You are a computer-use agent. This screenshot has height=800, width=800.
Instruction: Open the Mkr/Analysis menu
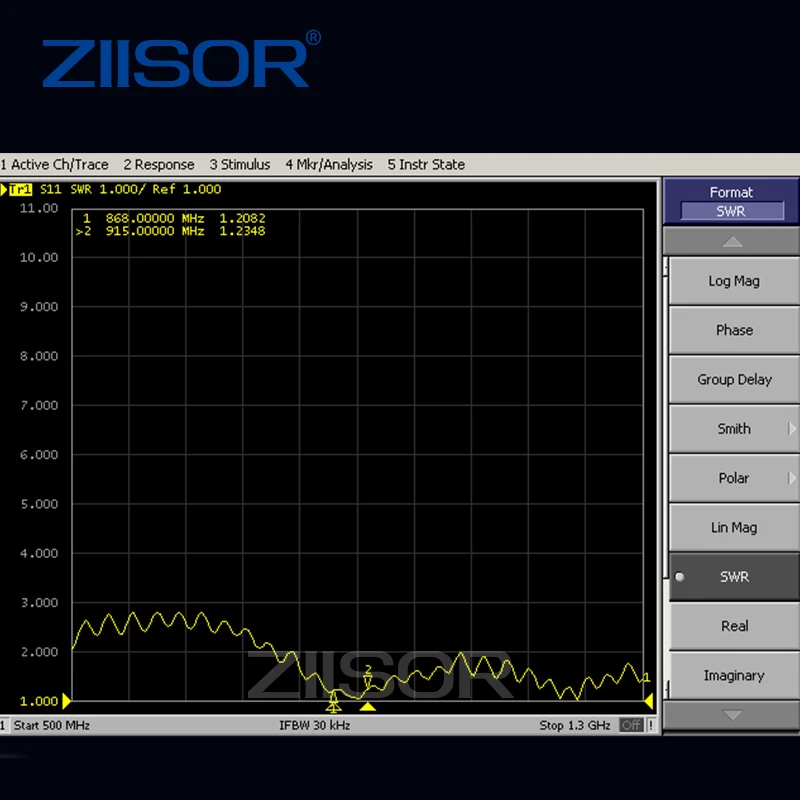click(329, 165)
